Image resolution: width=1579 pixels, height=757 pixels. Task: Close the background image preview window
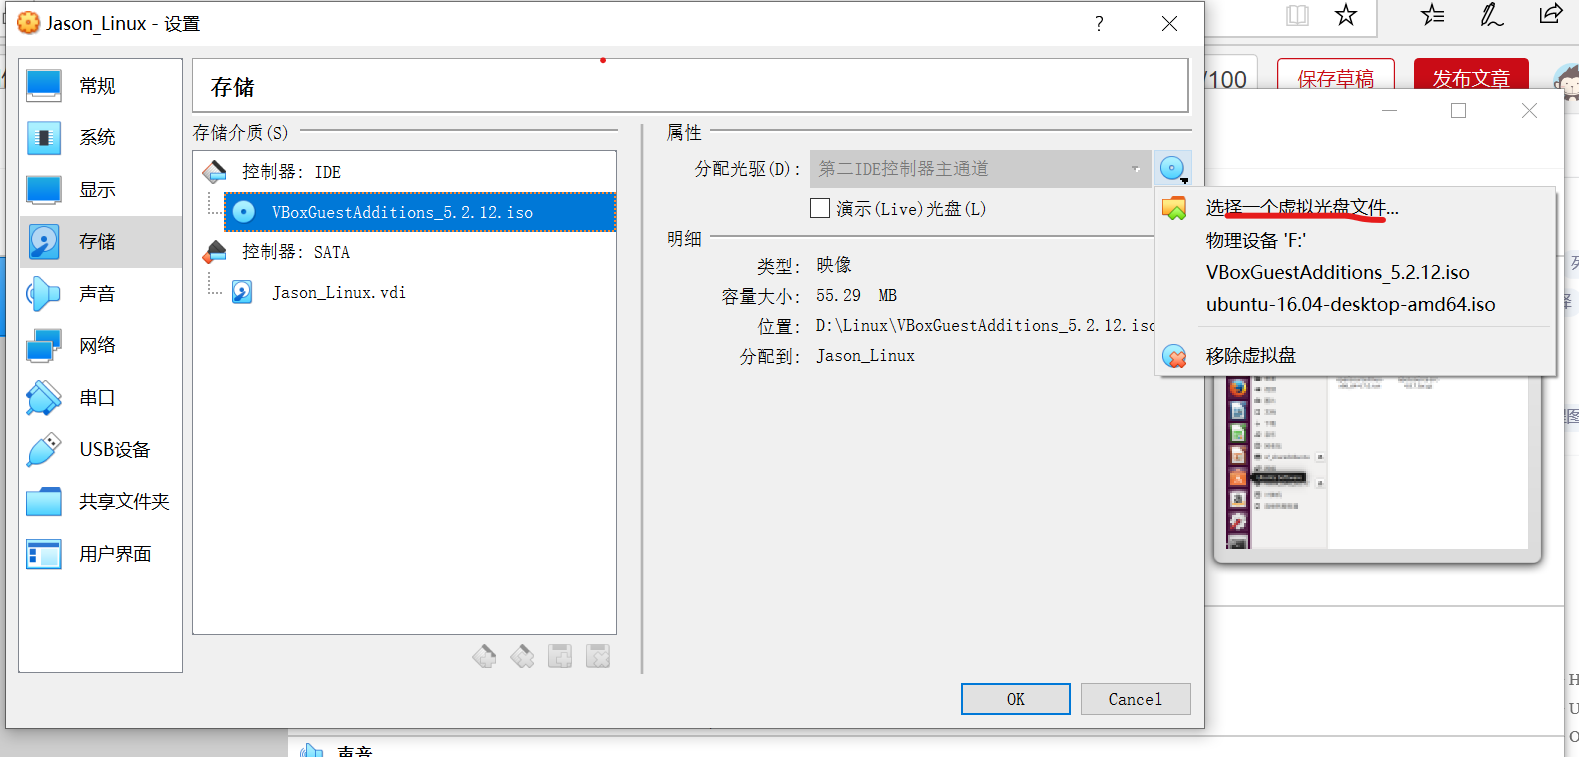click(1529, 111)
